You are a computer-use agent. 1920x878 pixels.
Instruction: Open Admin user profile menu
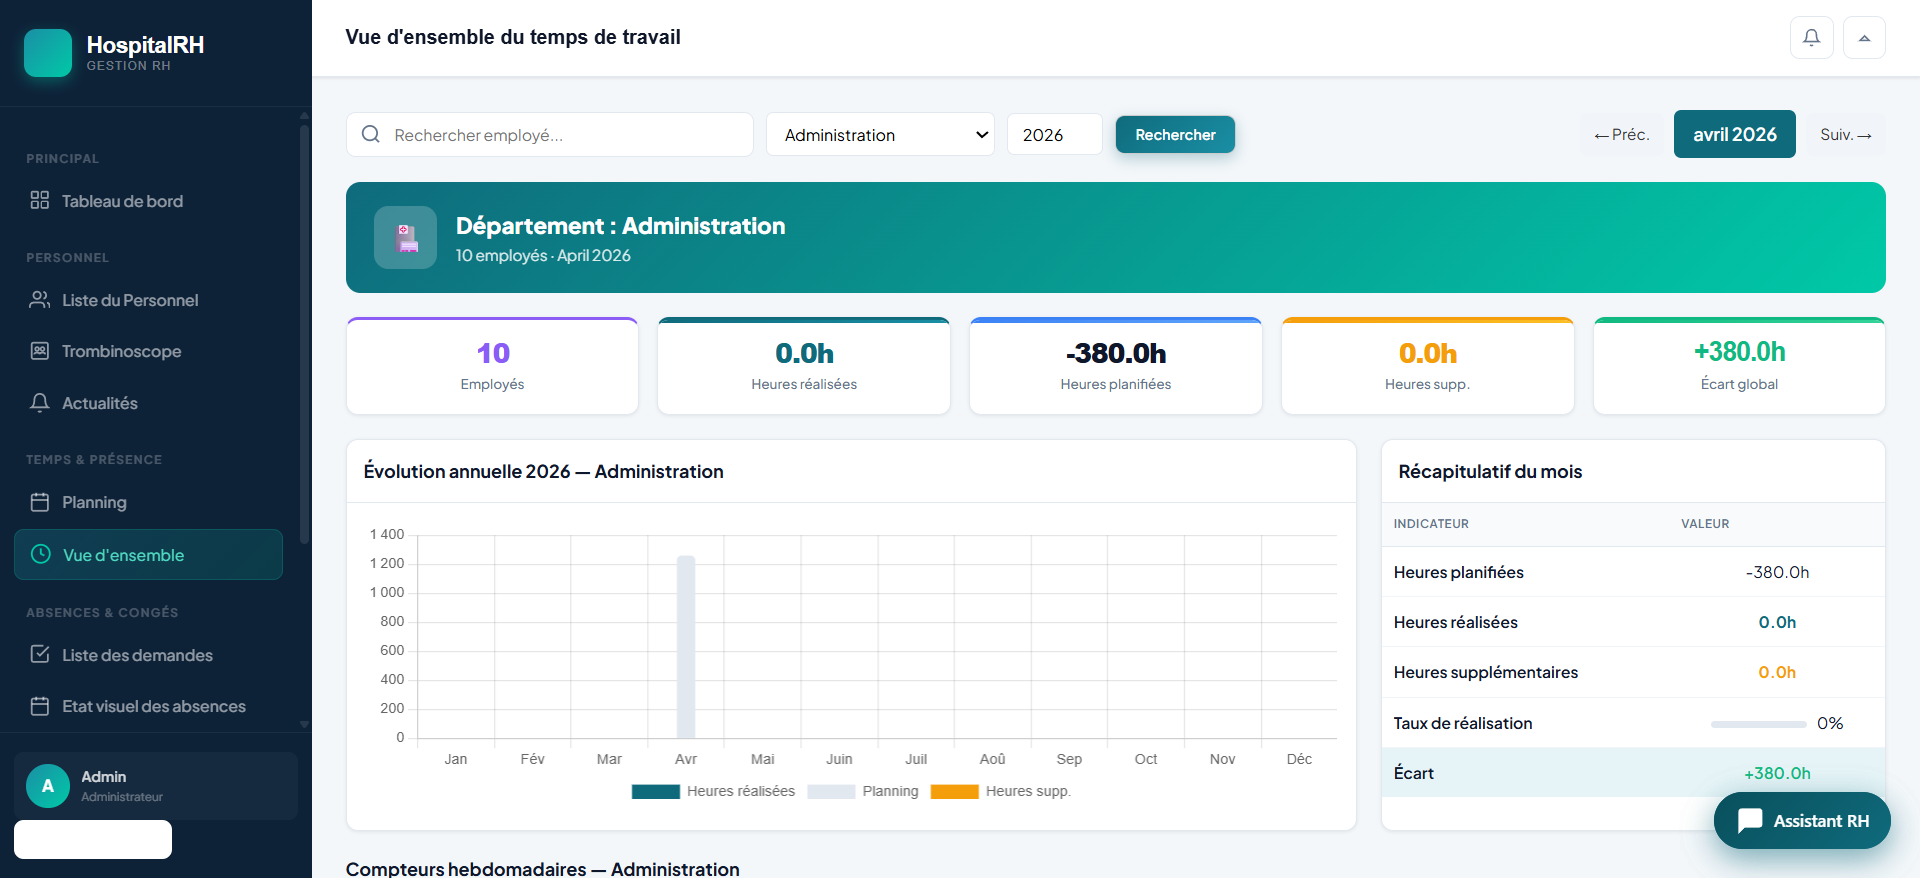156,786
